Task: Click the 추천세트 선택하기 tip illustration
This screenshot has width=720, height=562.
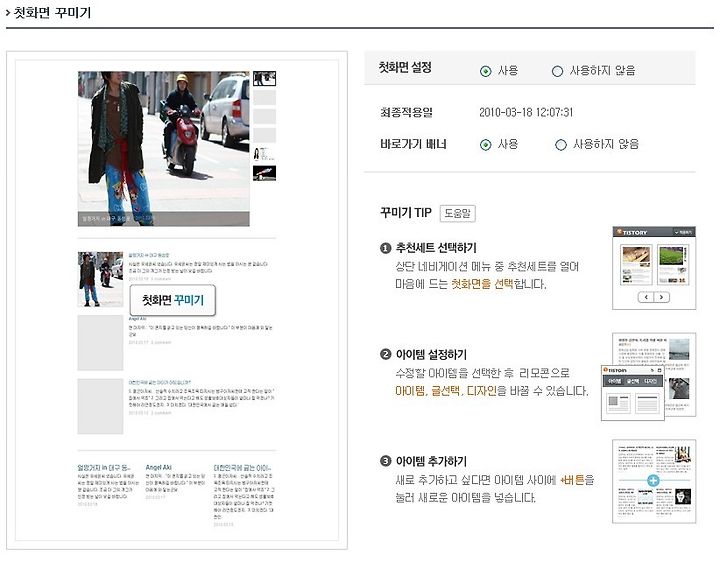Action: pyautogui.click(x=654, y=268)
